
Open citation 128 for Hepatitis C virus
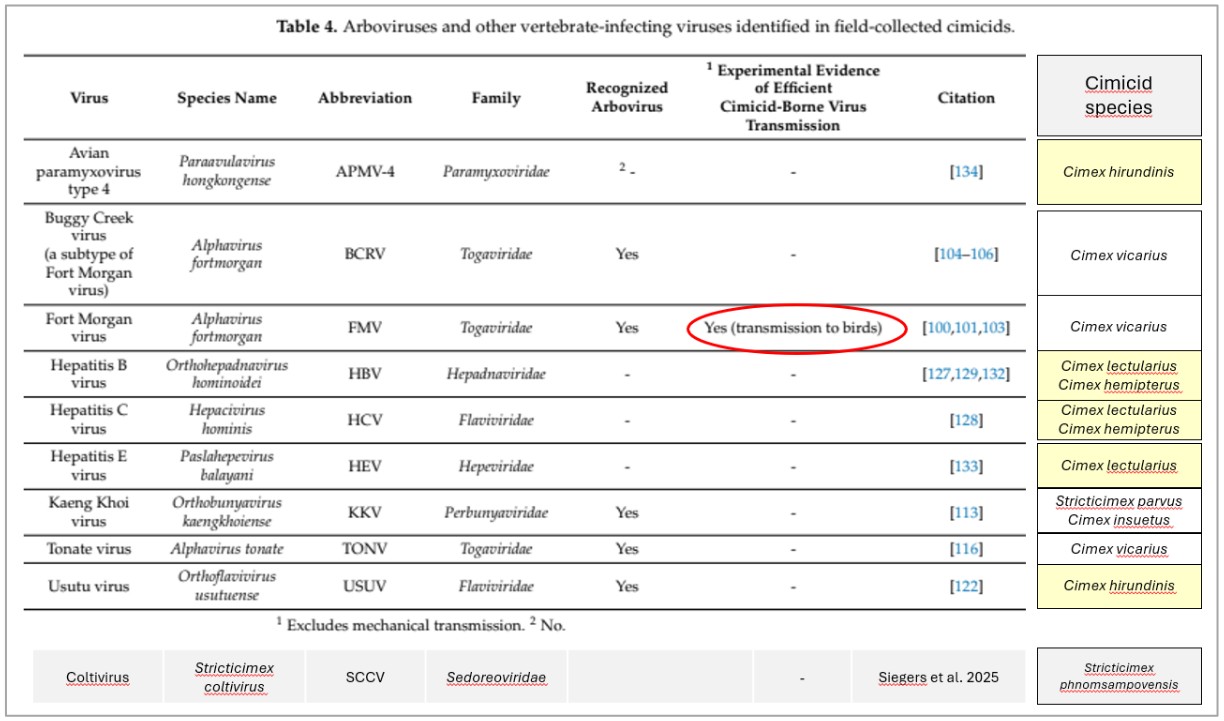(x=966, y=420)
